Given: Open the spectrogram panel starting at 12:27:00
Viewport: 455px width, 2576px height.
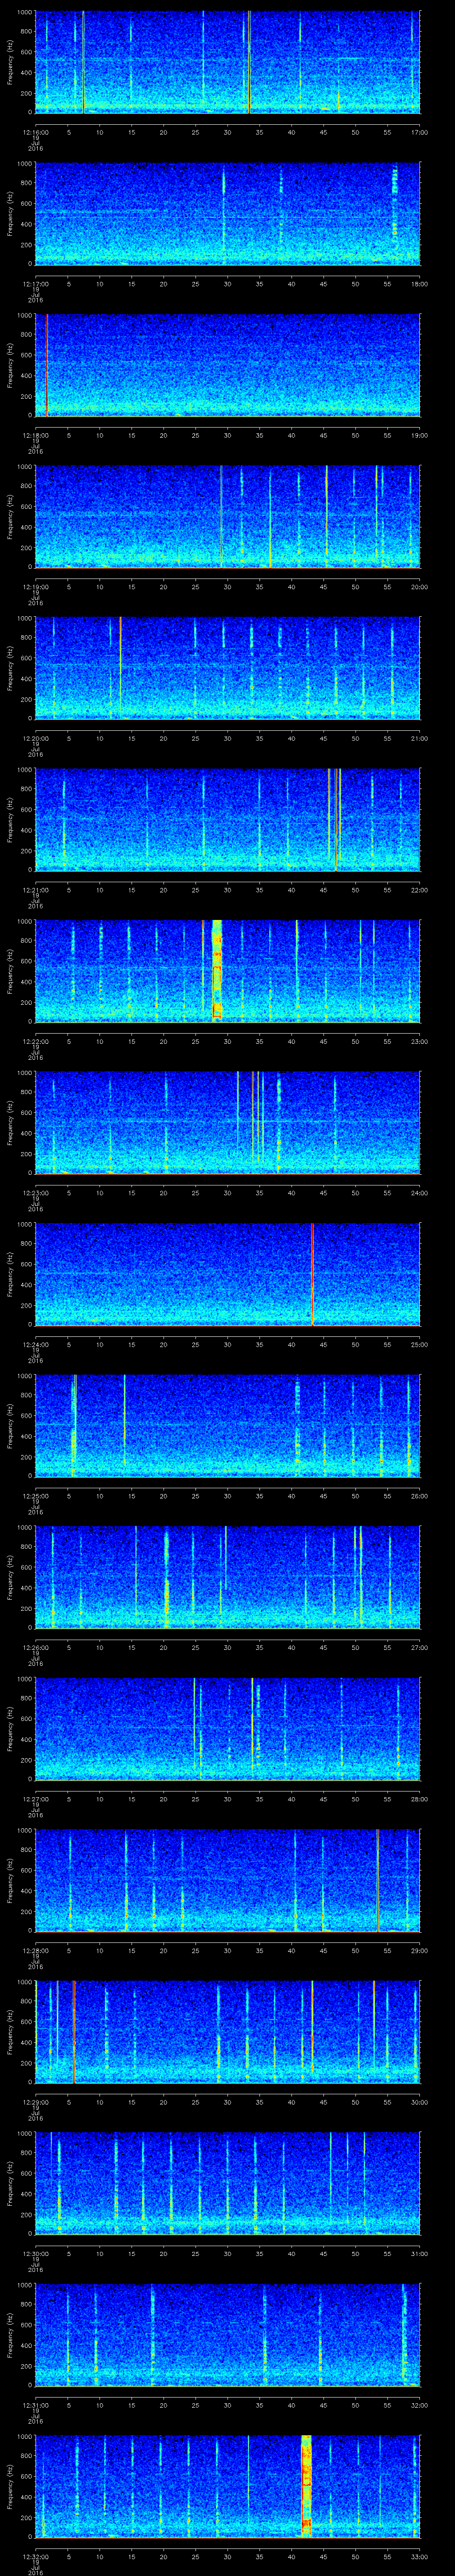Looking at the screenshot, I should (x=227, y=1729).
